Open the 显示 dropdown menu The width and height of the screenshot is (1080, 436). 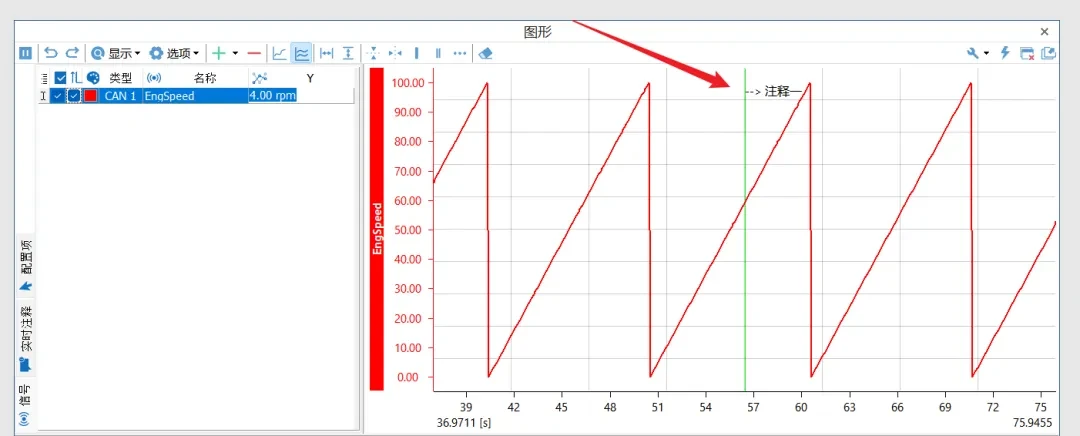(x=116, y=53)
